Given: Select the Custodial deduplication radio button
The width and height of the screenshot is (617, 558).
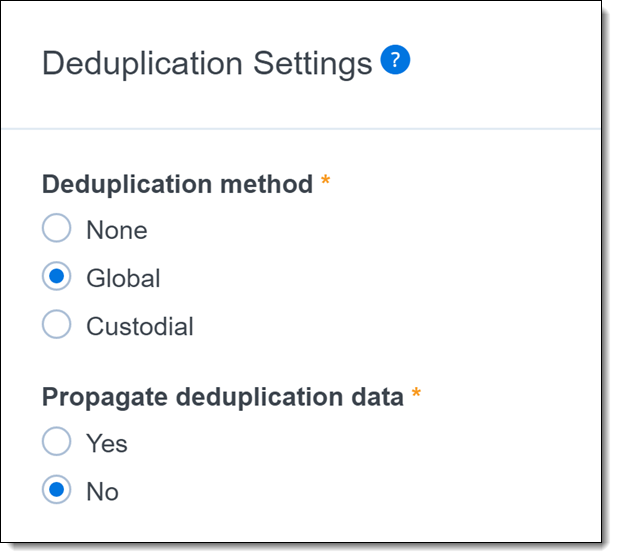Looking at the screenshot, I should pos(57,325).
